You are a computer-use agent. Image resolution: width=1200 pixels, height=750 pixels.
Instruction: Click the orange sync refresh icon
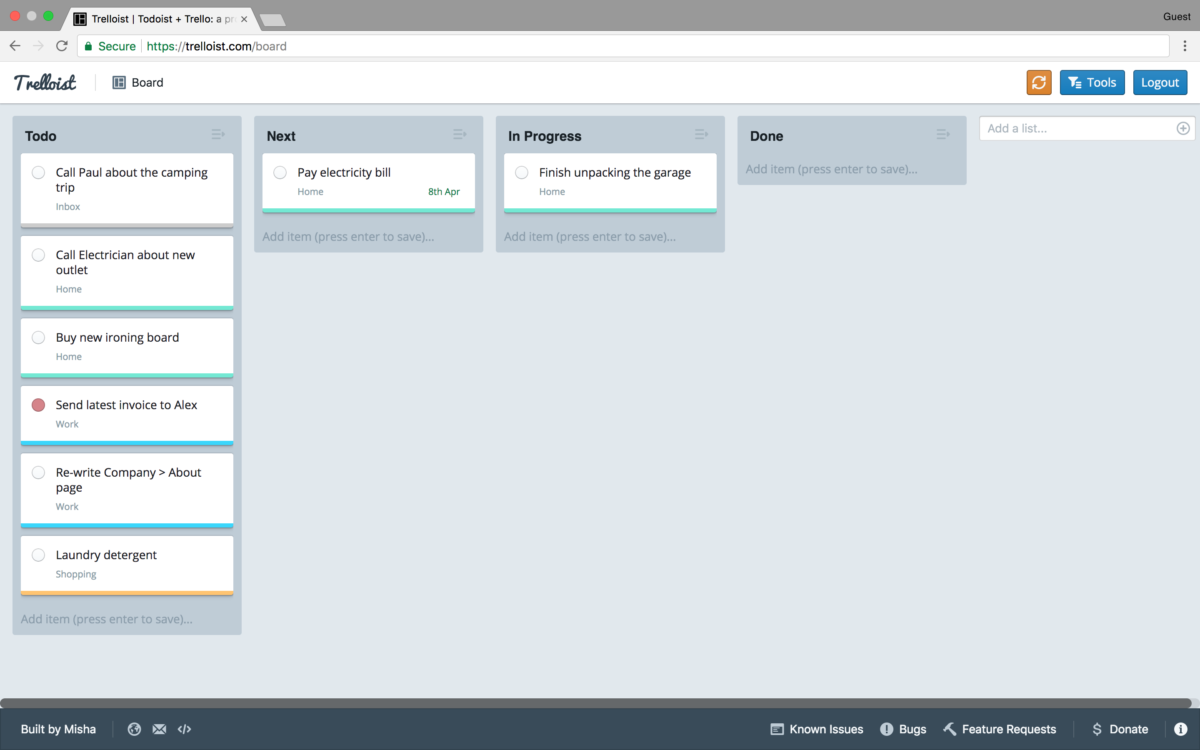pos(1039,82)
